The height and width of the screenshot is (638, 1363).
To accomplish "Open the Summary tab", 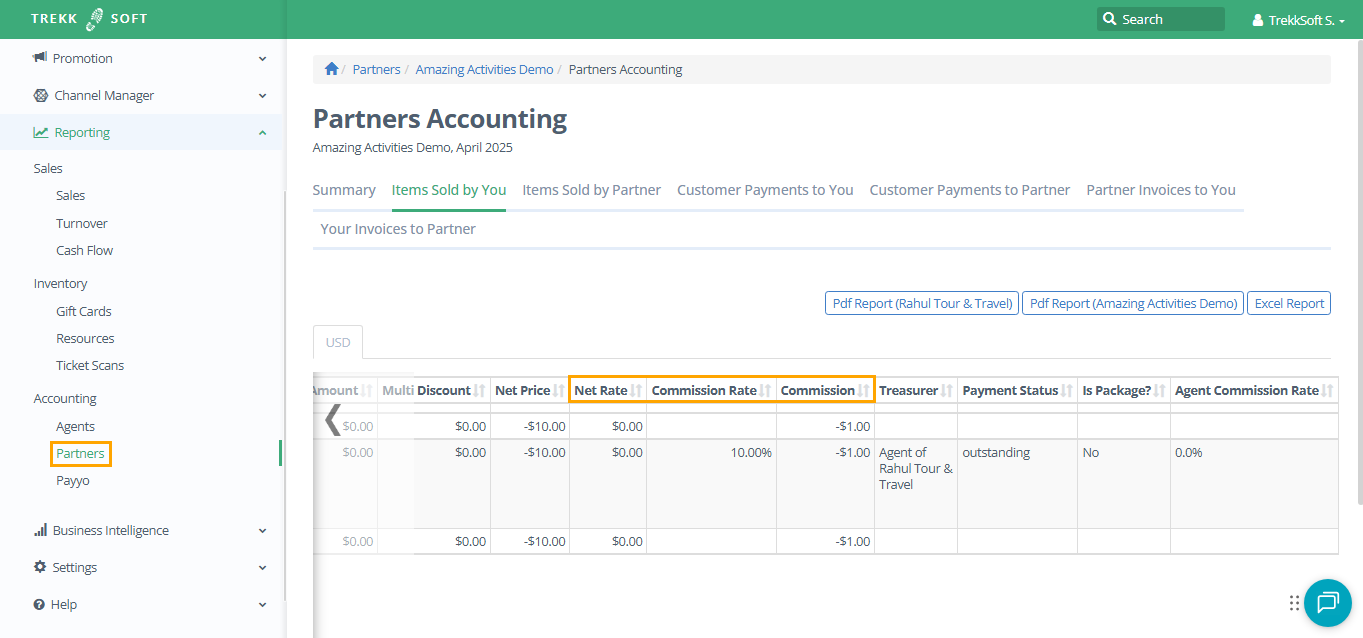I will tap(344, 190).
